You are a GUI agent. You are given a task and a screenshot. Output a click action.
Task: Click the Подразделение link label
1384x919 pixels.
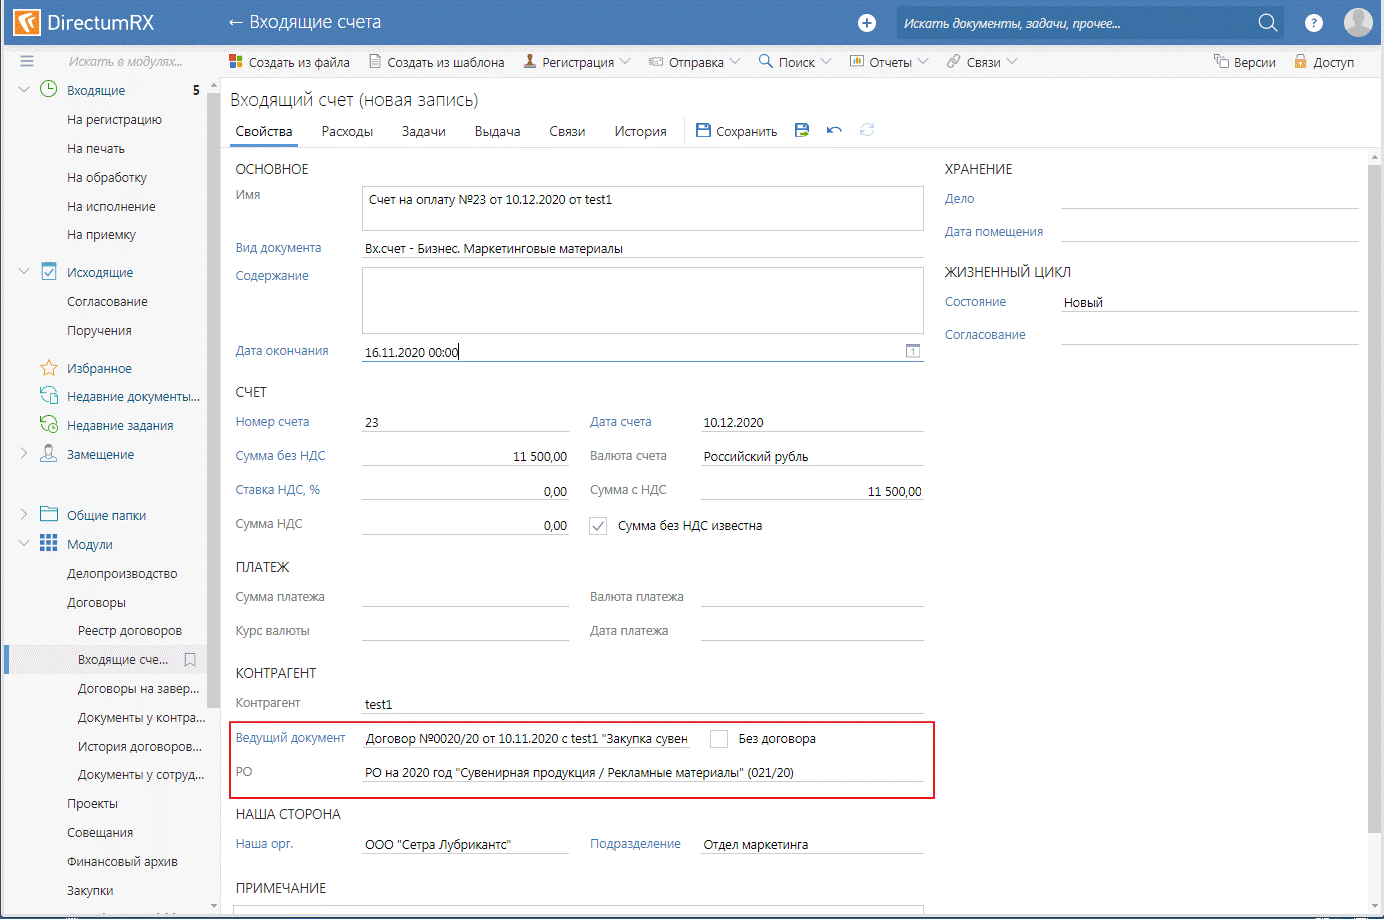(635, 843)
